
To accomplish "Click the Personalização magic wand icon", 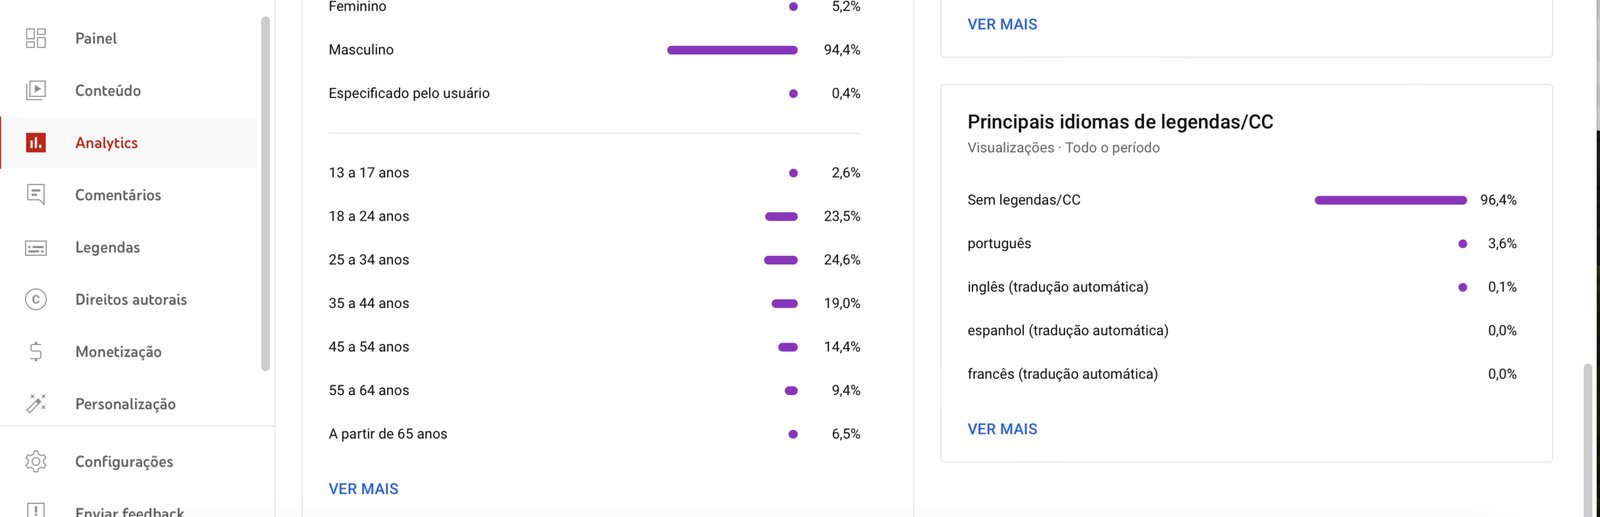I will coord(36,404).
